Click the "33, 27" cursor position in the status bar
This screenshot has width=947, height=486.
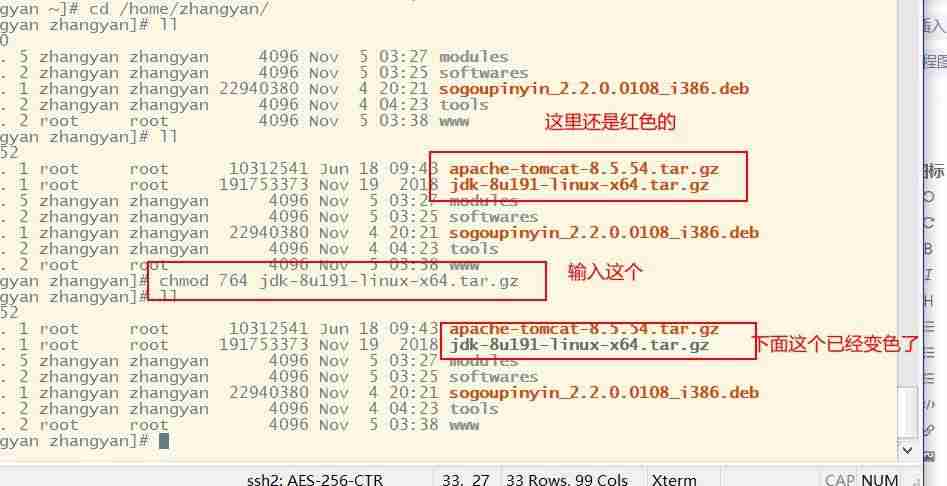(466, 481)
